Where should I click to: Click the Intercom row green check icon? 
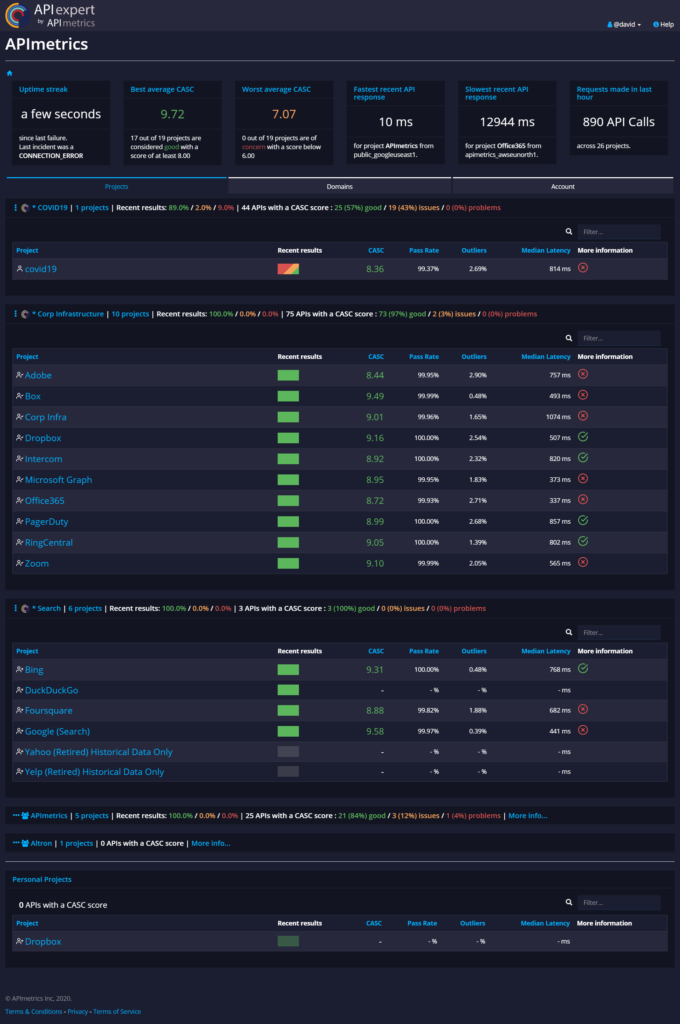(x=583, y=458)
